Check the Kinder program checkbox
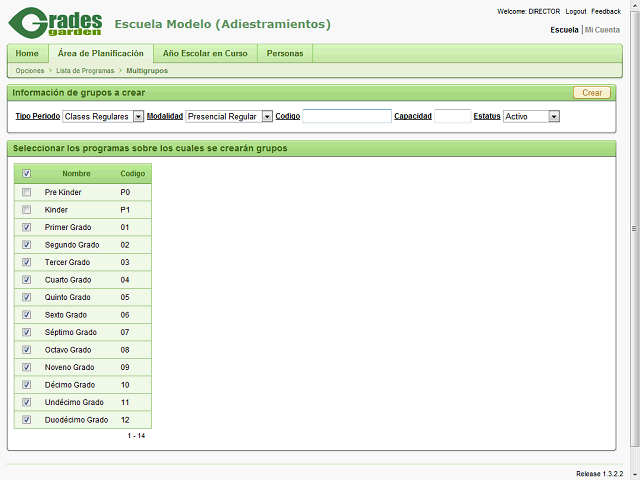This screenshot has width=640, height=480. pos(26,210)
